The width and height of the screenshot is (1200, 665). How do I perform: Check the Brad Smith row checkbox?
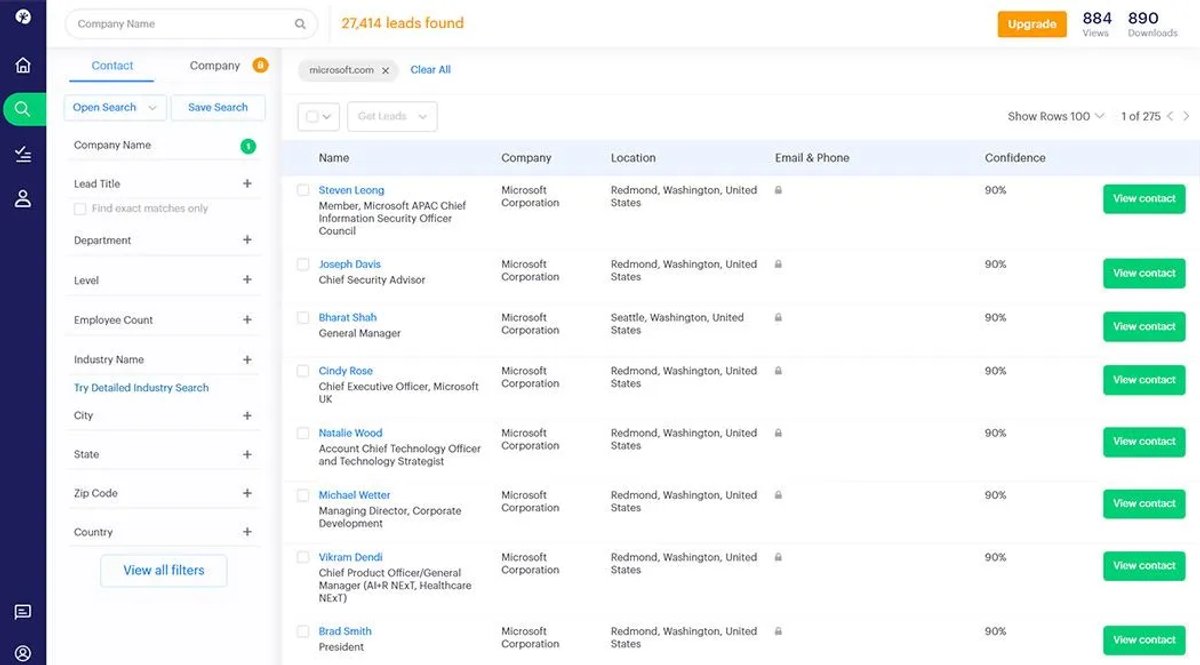click(303, 631)
